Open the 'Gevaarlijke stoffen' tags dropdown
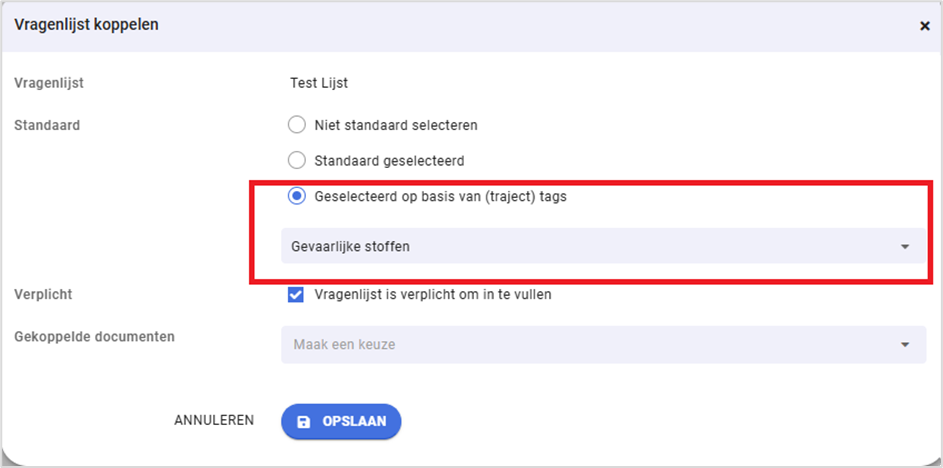The height and width of the screenshot is (468, 943). pyautogui.click(x=590, y=246)
